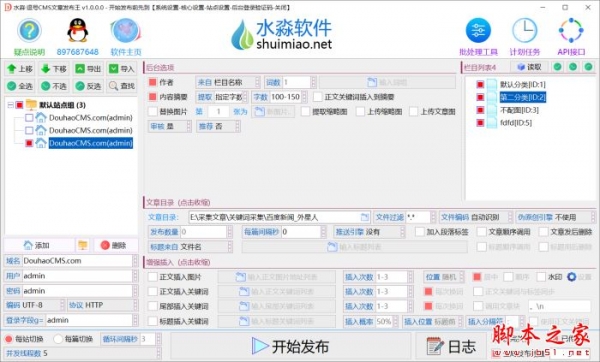Enable 加入段落标签 checkbox
This screenshot has width=600, height=362.
tap(420, 232)
